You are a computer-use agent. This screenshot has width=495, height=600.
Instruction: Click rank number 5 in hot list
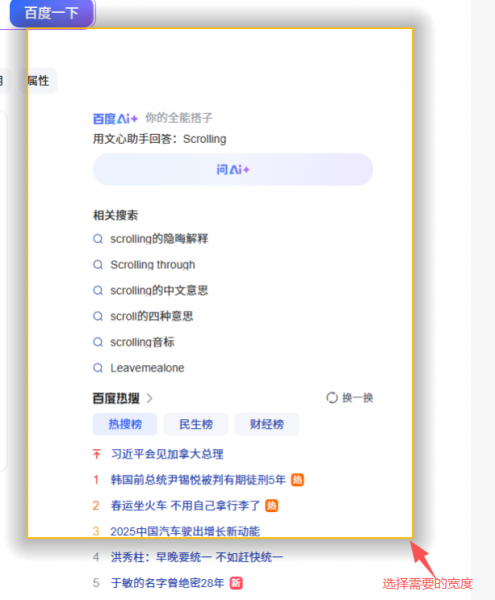pyautogui.click(x=96, y=583)
